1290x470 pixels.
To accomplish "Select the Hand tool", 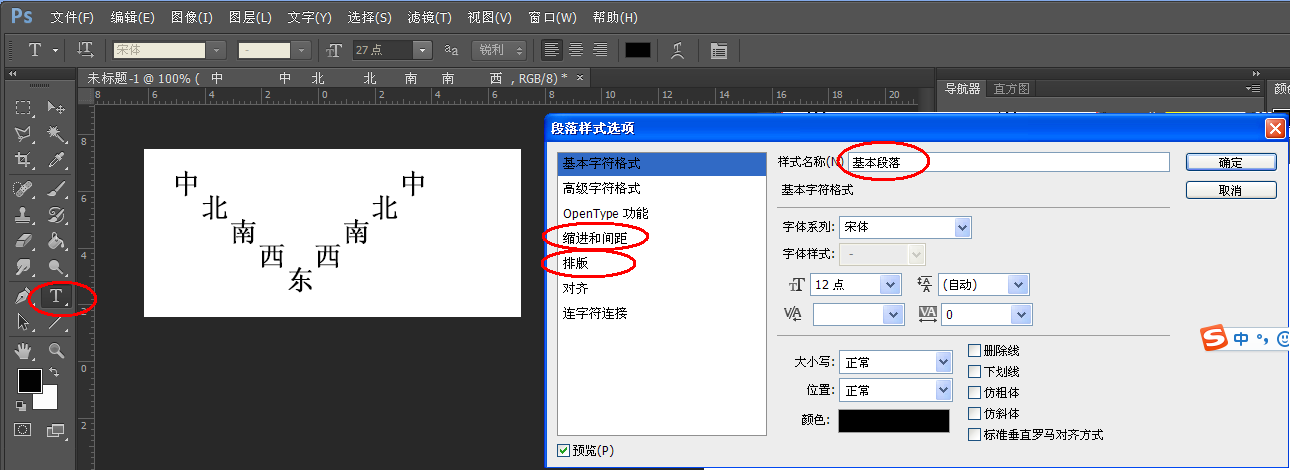I will click(24, 351).
